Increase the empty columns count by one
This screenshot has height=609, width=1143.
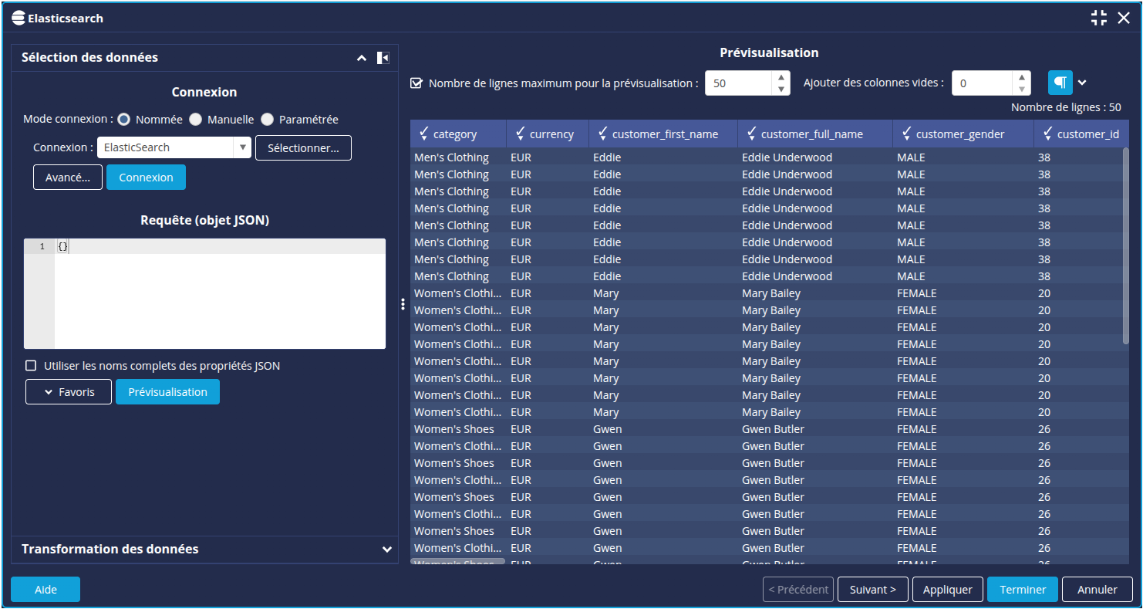pos(1021,77)
